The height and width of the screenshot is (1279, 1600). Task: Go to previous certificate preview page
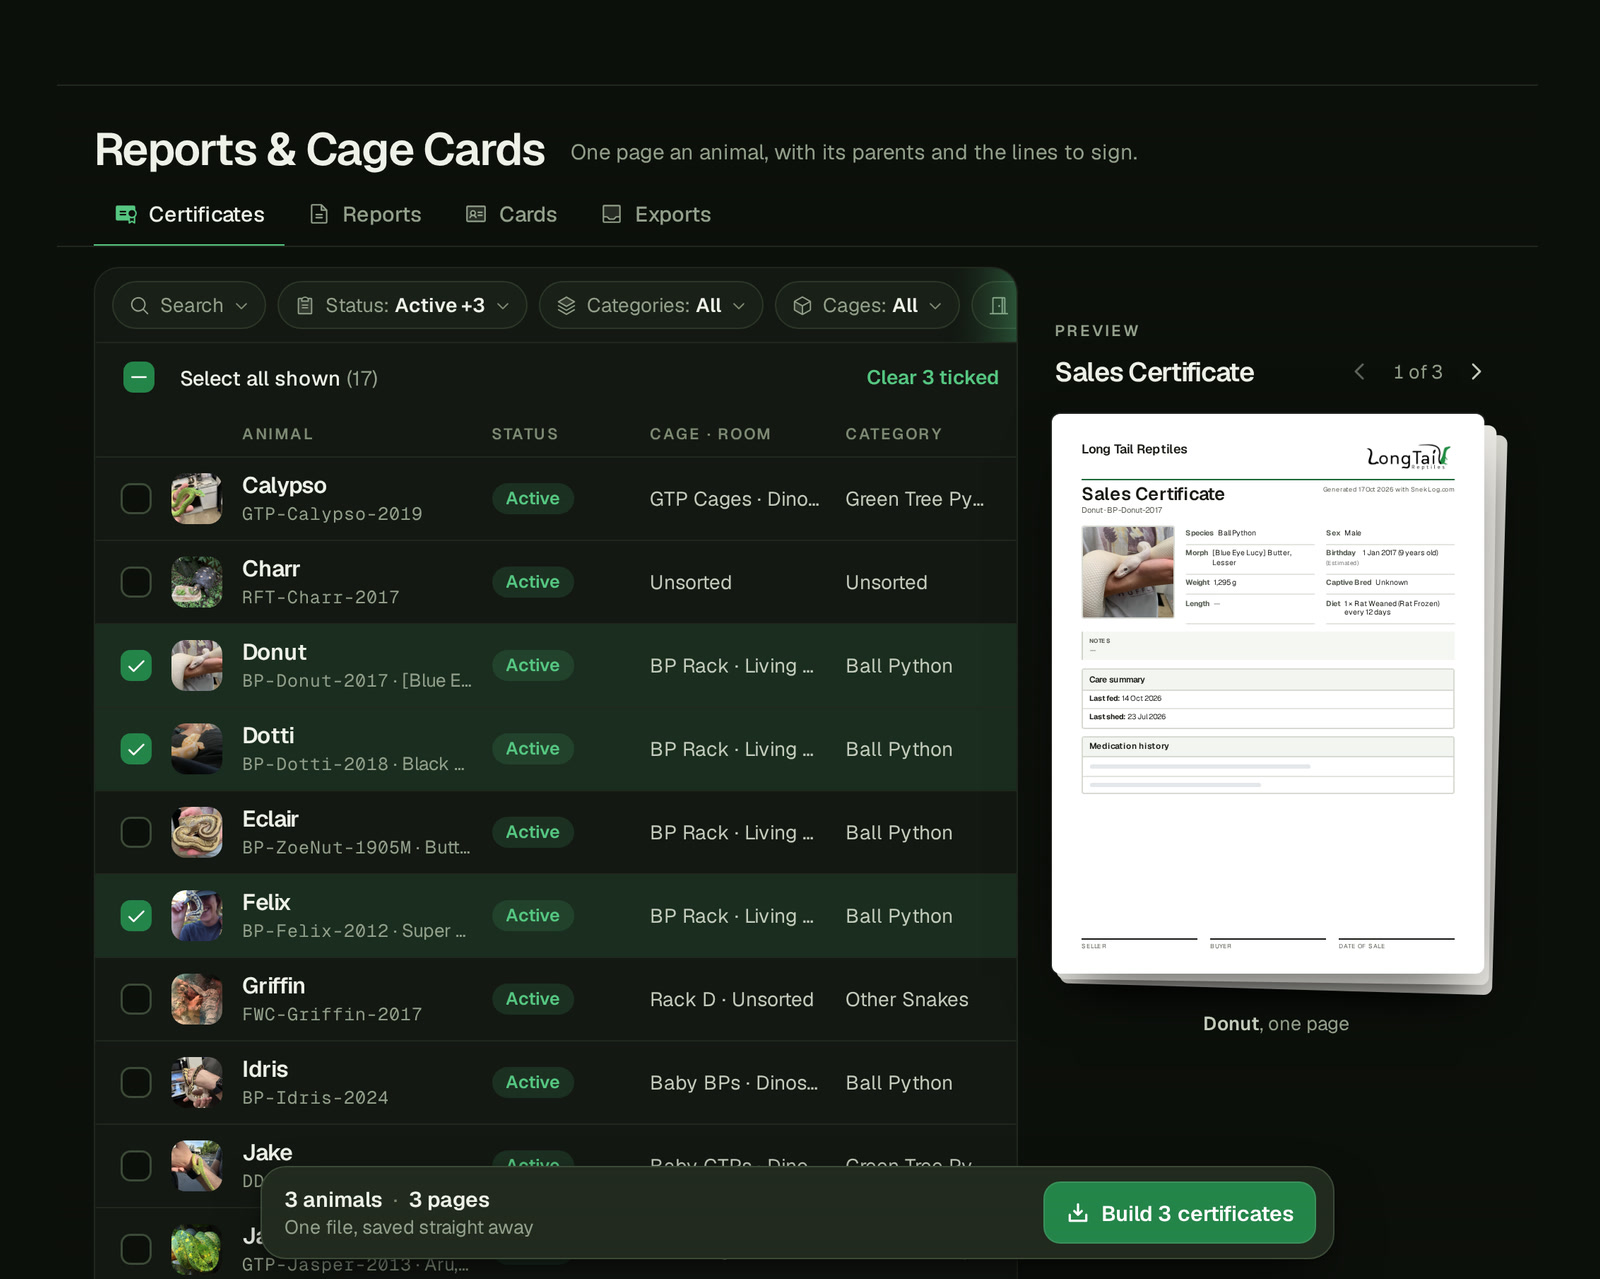click(x=1360, y=372)
